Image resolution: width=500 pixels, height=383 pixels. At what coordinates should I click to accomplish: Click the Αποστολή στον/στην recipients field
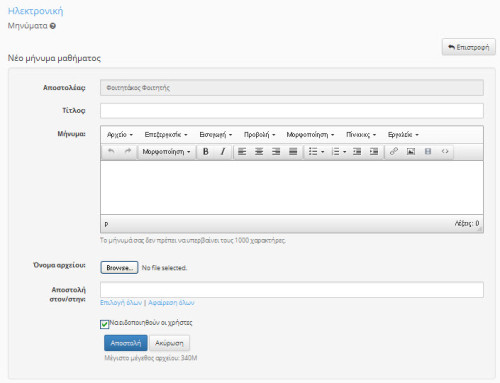pos(292,290)
